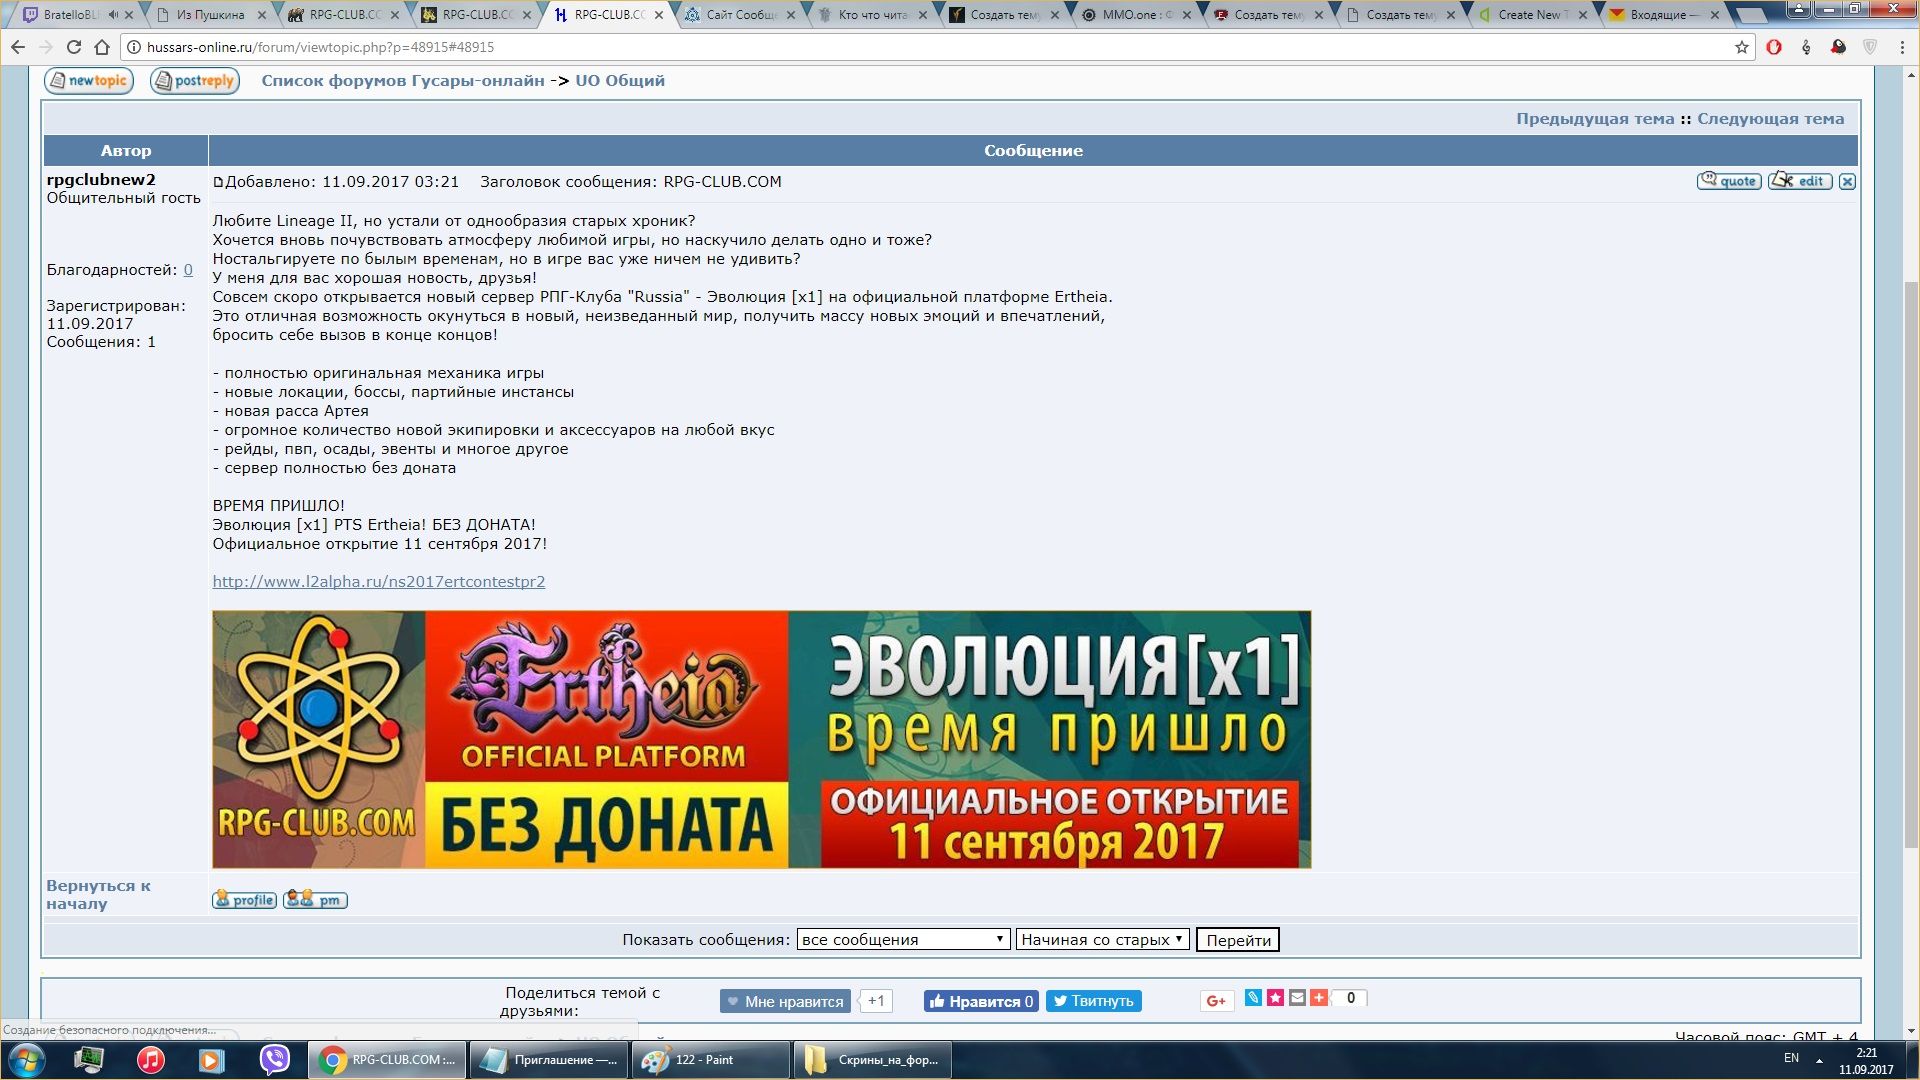This screenshot has width=1920, height=1080.
Task: Click the 'Мне нравится' VK button
Action: 785,1001
